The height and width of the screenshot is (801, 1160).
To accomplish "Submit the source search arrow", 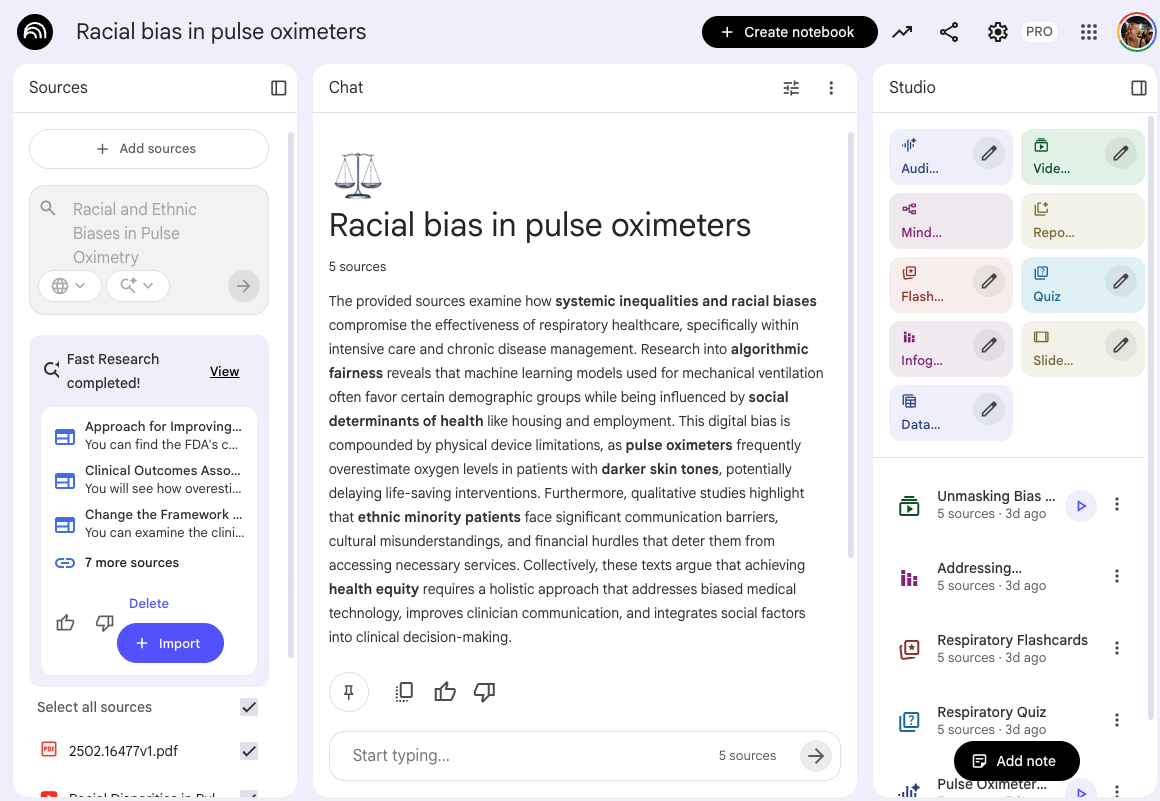I will pos(243,285).
